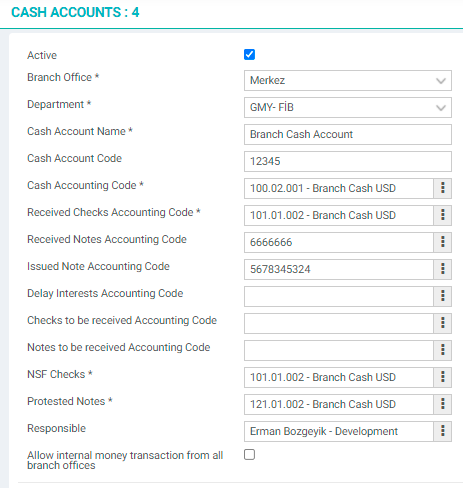Click the Cash Account Name input field
This screenshot has height=488, width=463.
click(x=348, y=134)
